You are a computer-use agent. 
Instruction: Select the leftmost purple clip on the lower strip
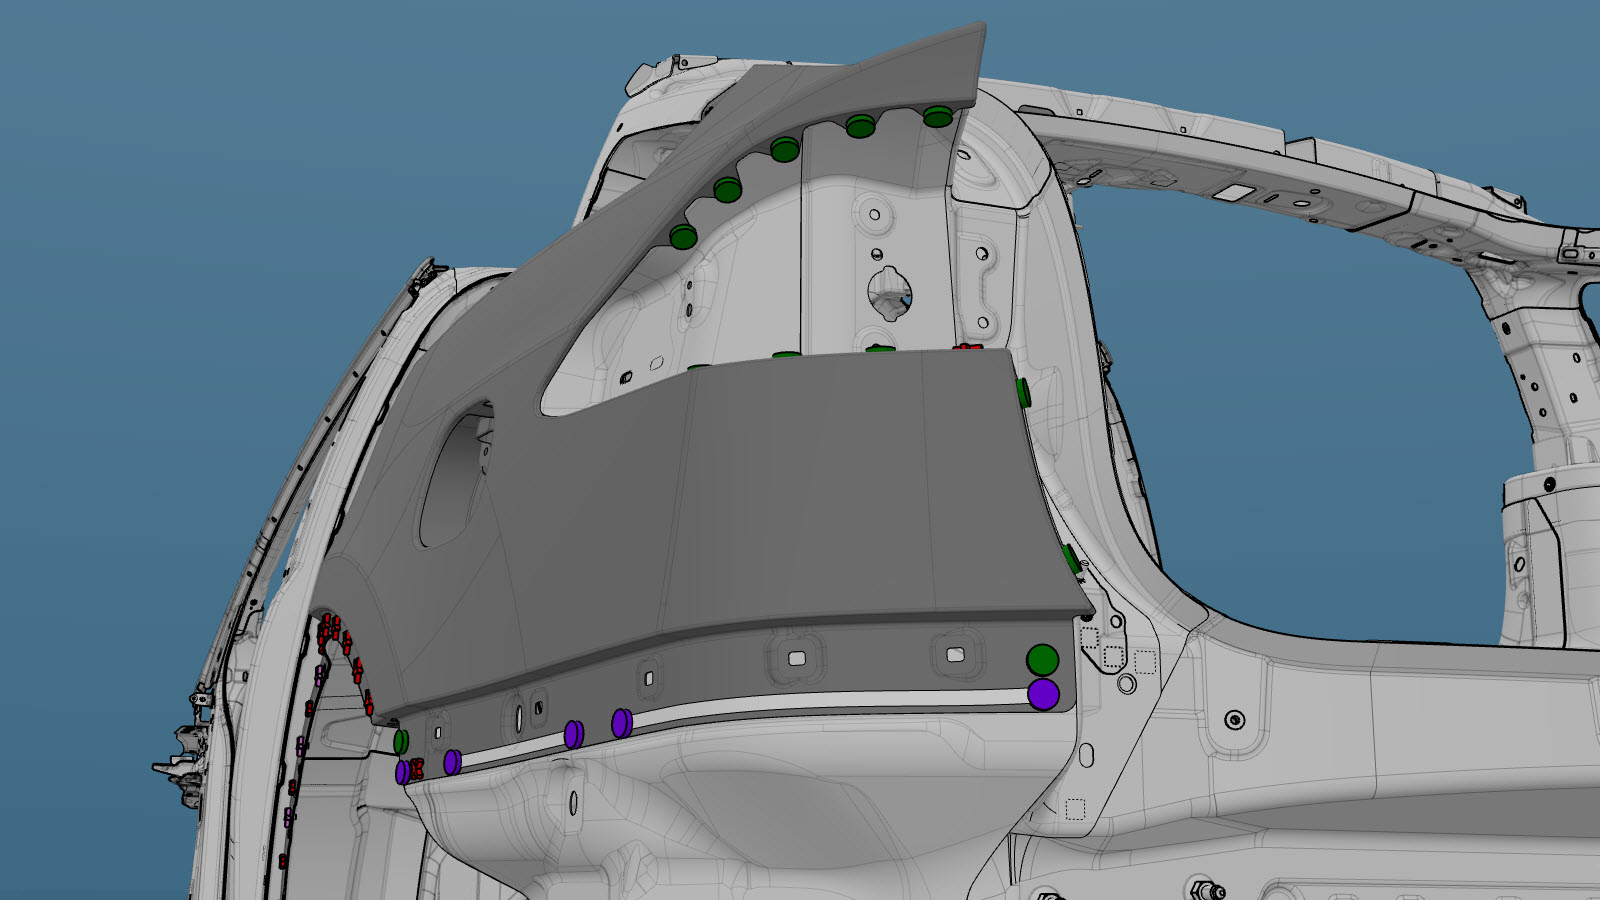pyautogui.click(x=403, y=772)
